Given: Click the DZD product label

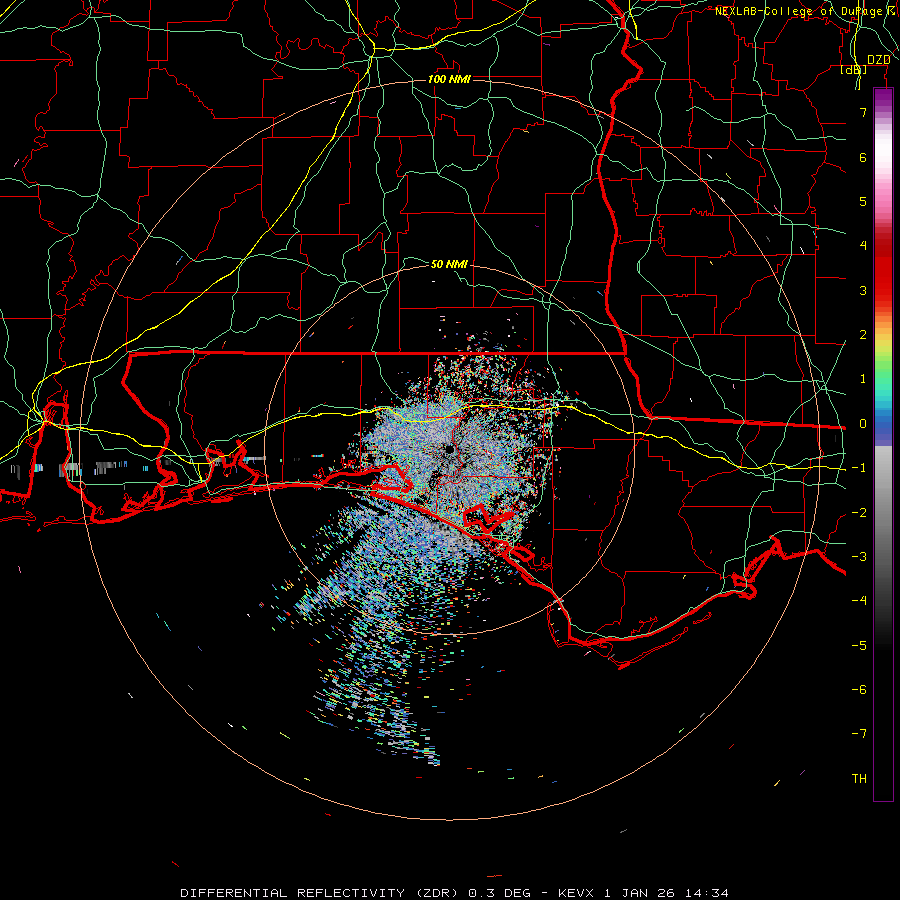Looking at the screenshot, I should pos(879,60).
